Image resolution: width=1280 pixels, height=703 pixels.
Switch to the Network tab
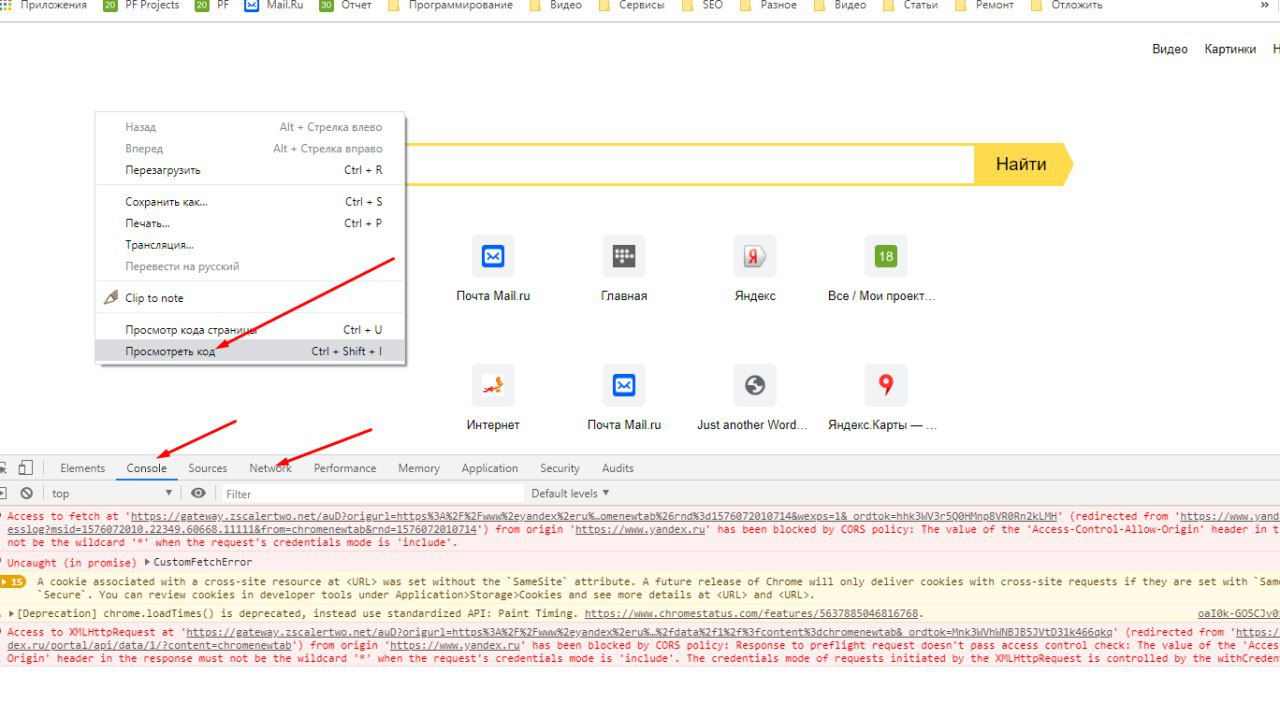pos(270,468)
